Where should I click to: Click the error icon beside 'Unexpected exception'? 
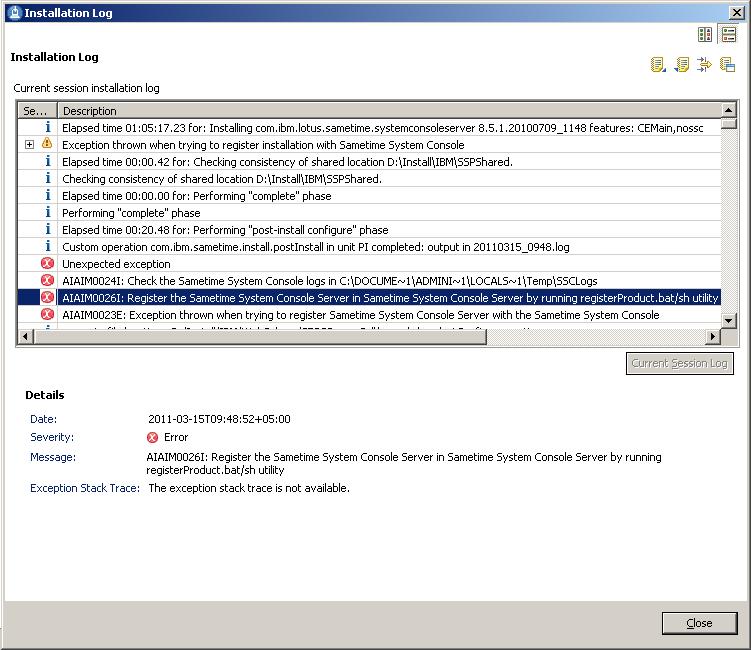click(x=47, y=263)
